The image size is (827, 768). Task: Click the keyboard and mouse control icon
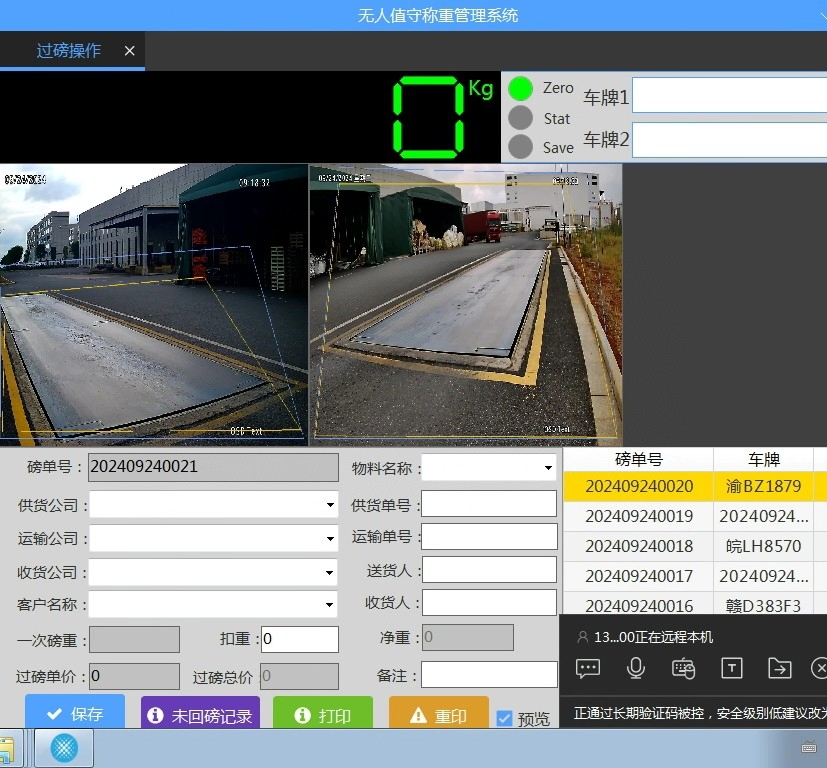coord(684,668)
